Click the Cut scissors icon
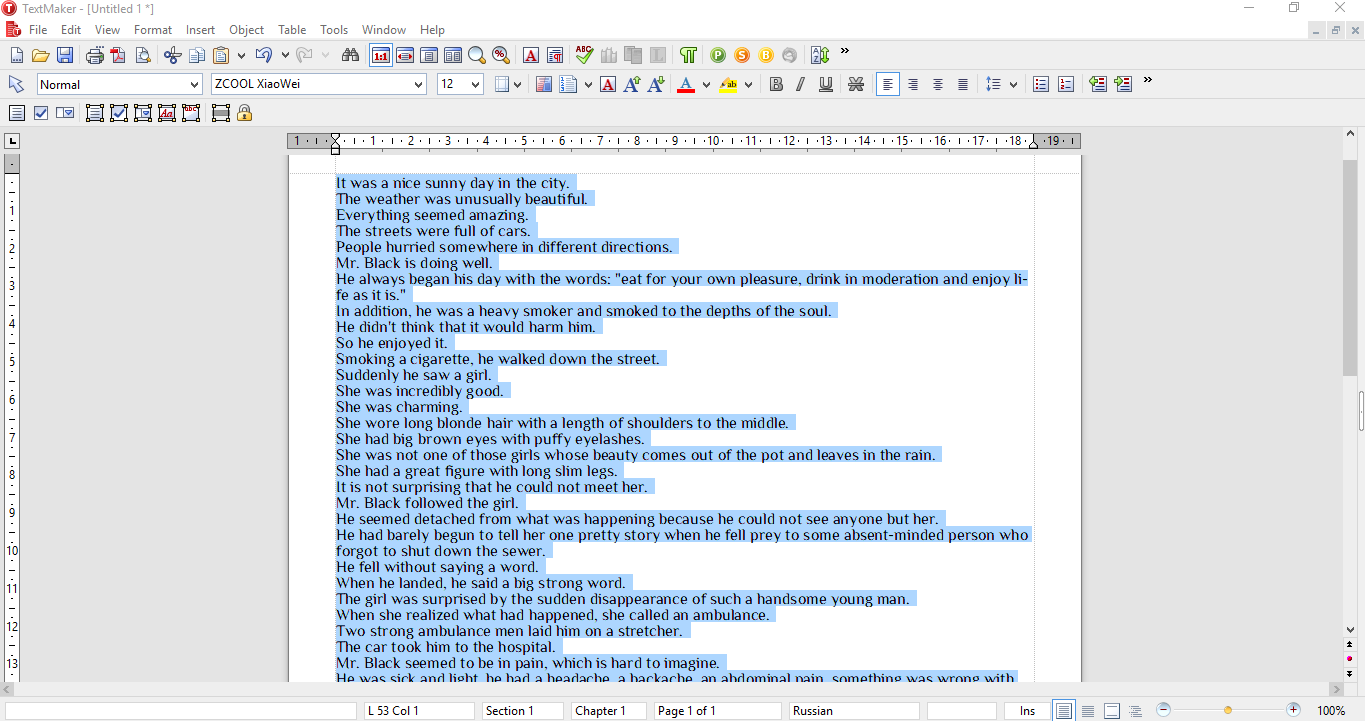The image size is (1365, 721). point(172,56)
